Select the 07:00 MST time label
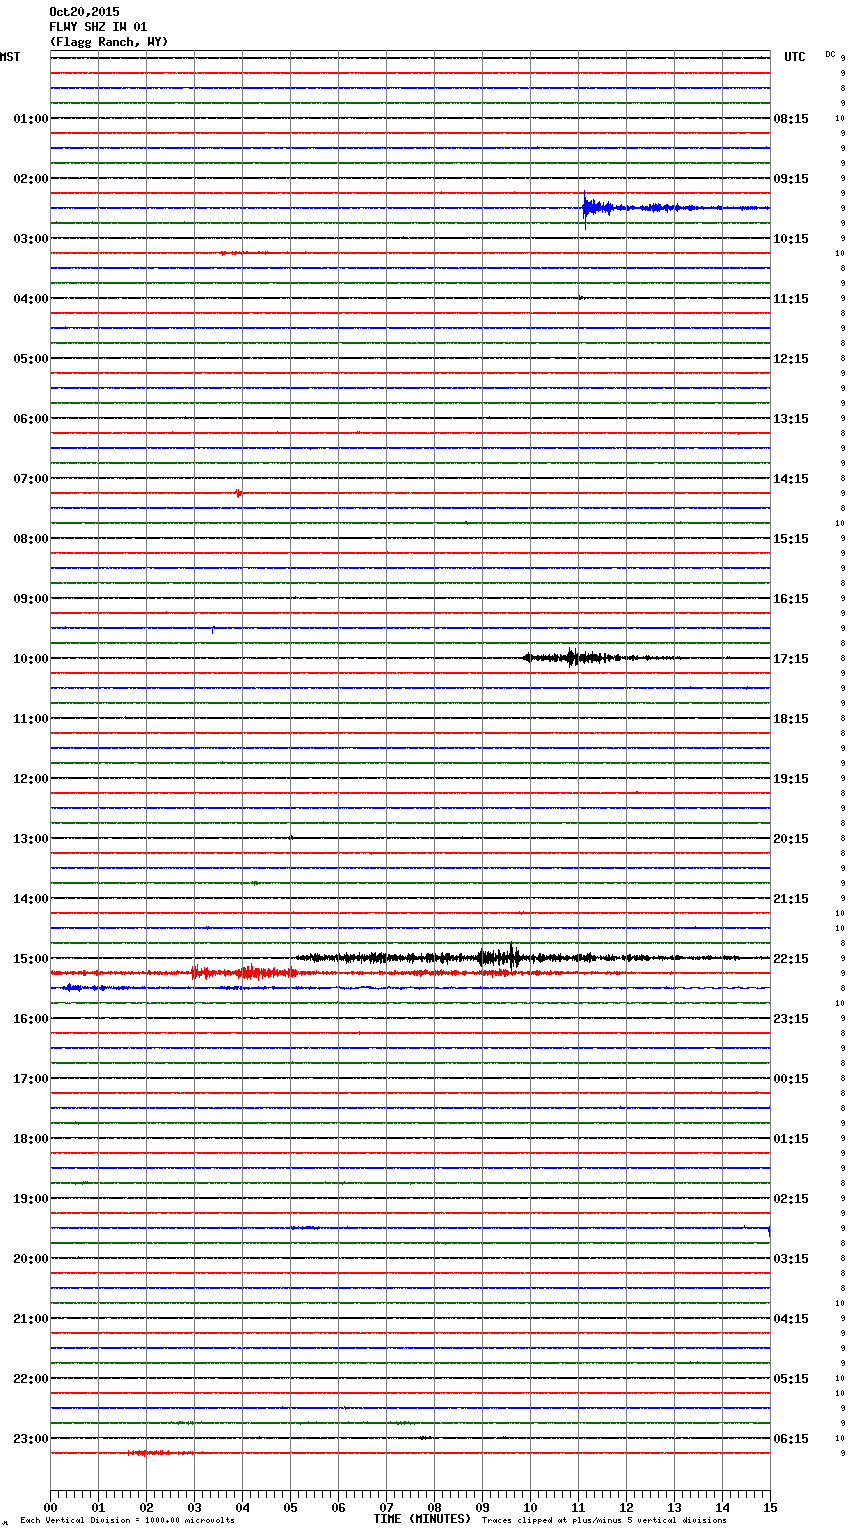850x1534 pixels. point(30,479)
